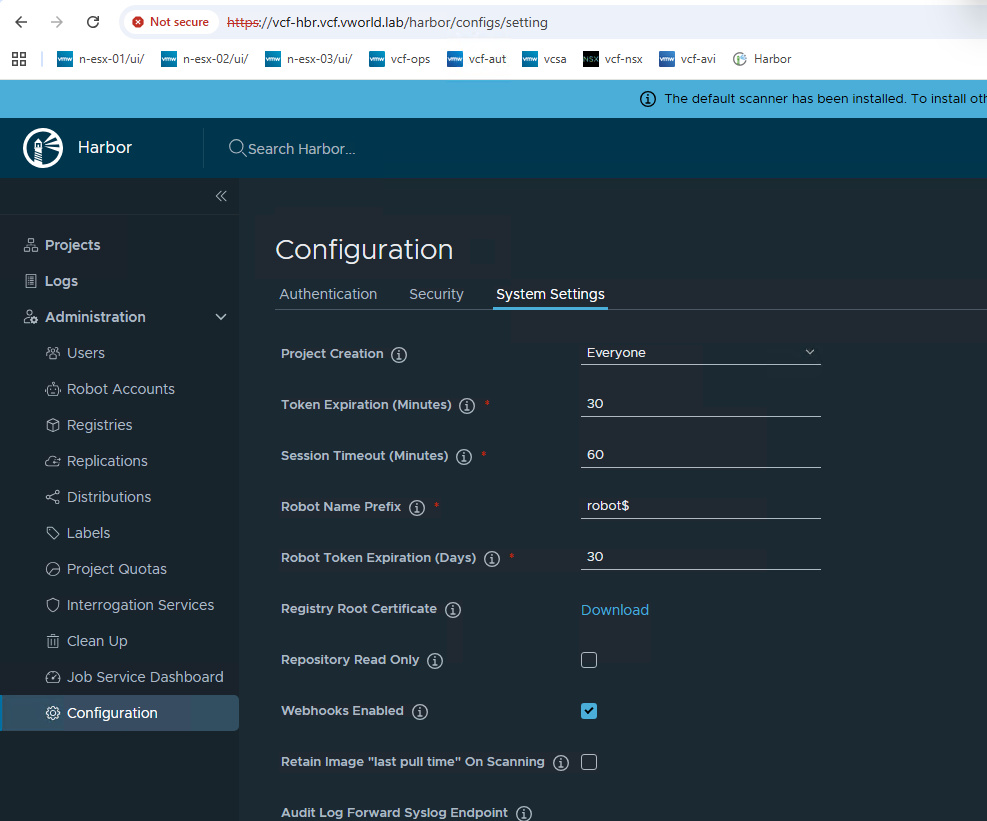Download the Registry Root Certificate
The image size is (987, 821).
point(615,610)
